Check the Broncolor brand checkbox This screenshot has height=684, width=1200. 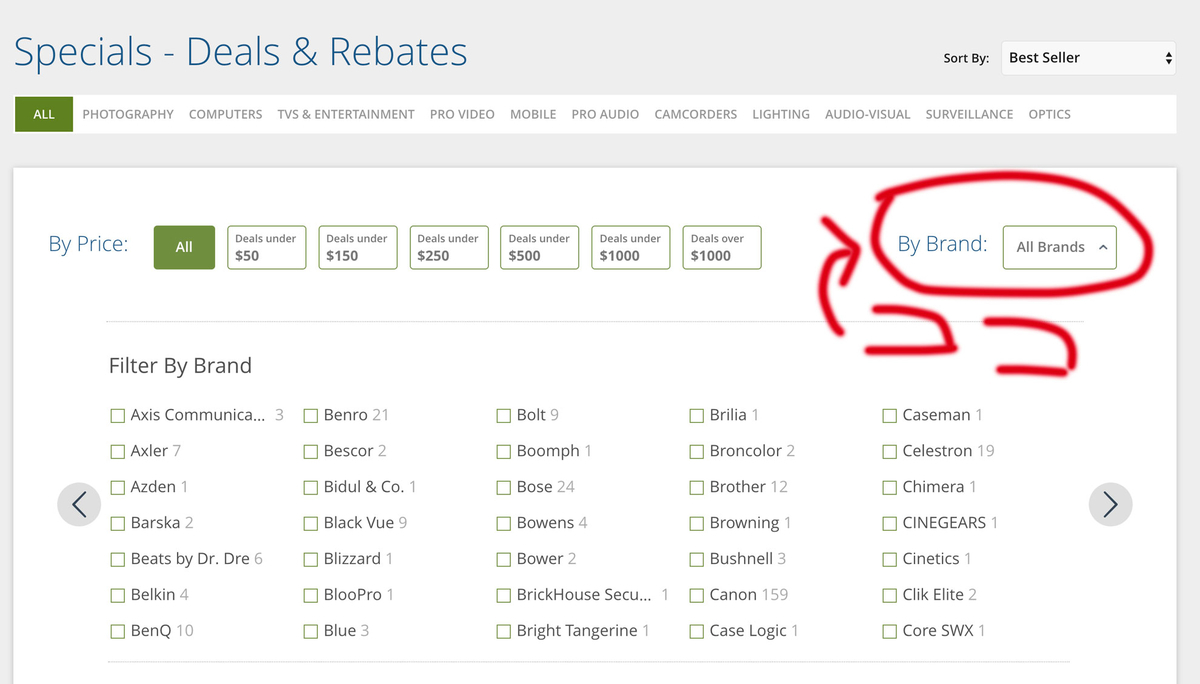point(697,451)
